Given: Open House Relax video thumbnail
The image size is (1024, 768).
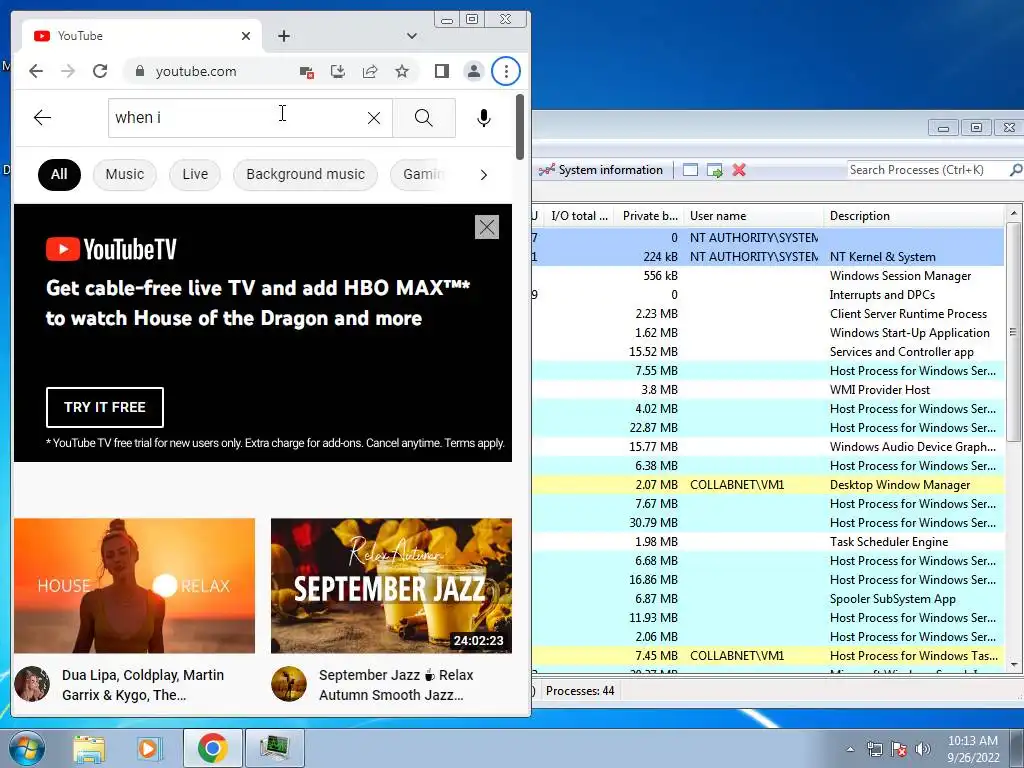Looking at the screenshot, I should 135,586.
